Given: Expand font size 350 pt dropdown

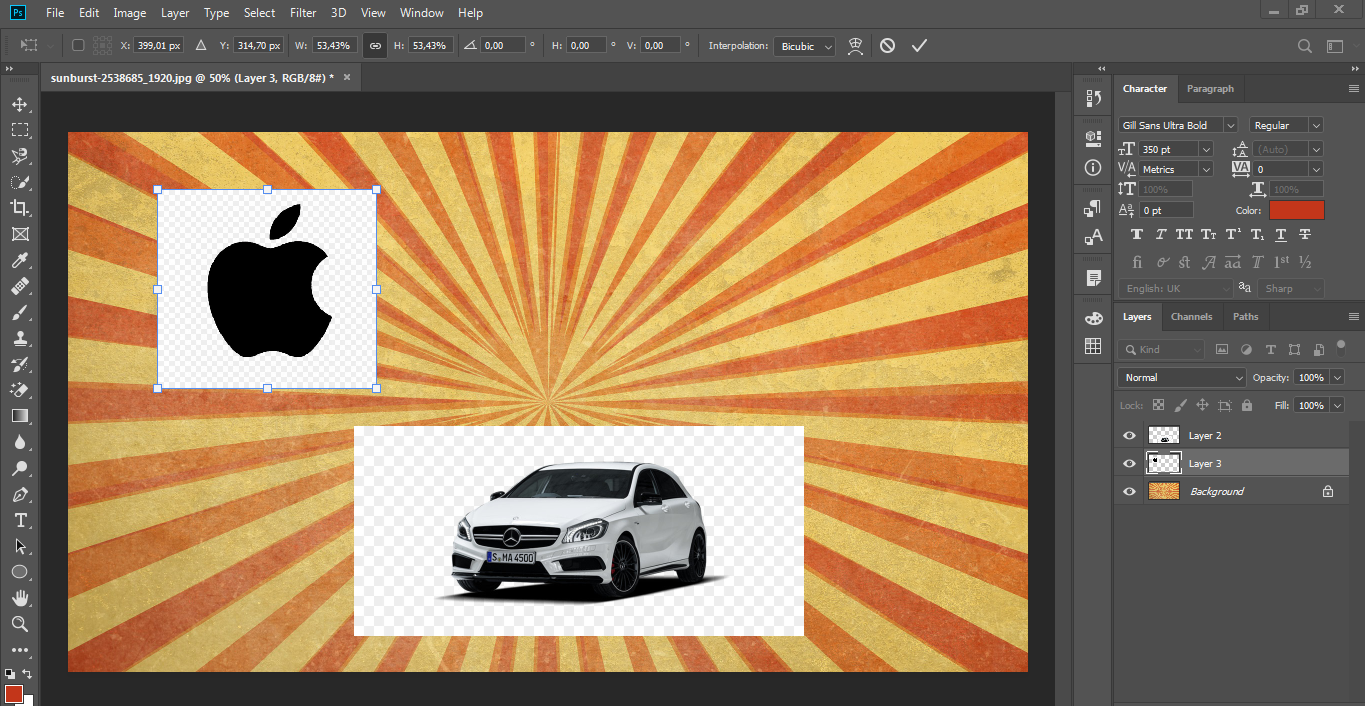Looking at the screenshot, I should pyautogui.click(x=1206, y=149).
